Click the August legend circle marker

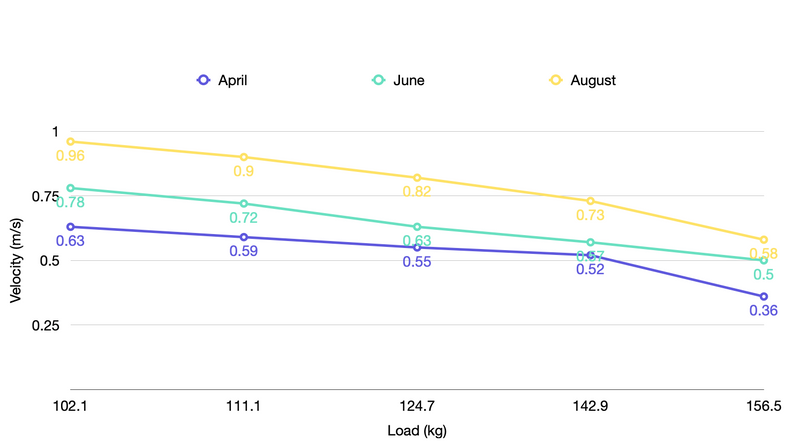coord(553,80)
